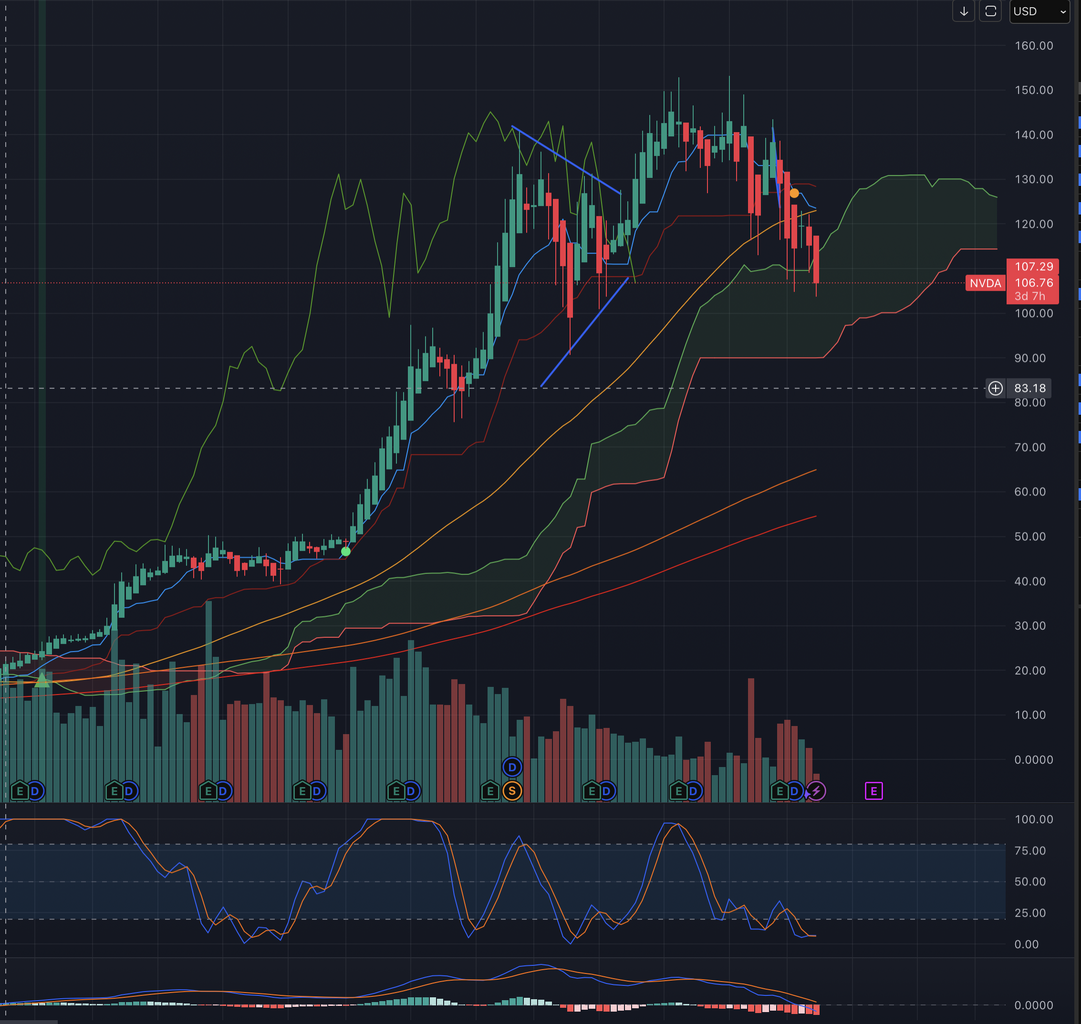Click the rightmost blue D dividend marker
Image resolution: width=1081 pixels, height=1024 pixels.
[x=795, y=791]
